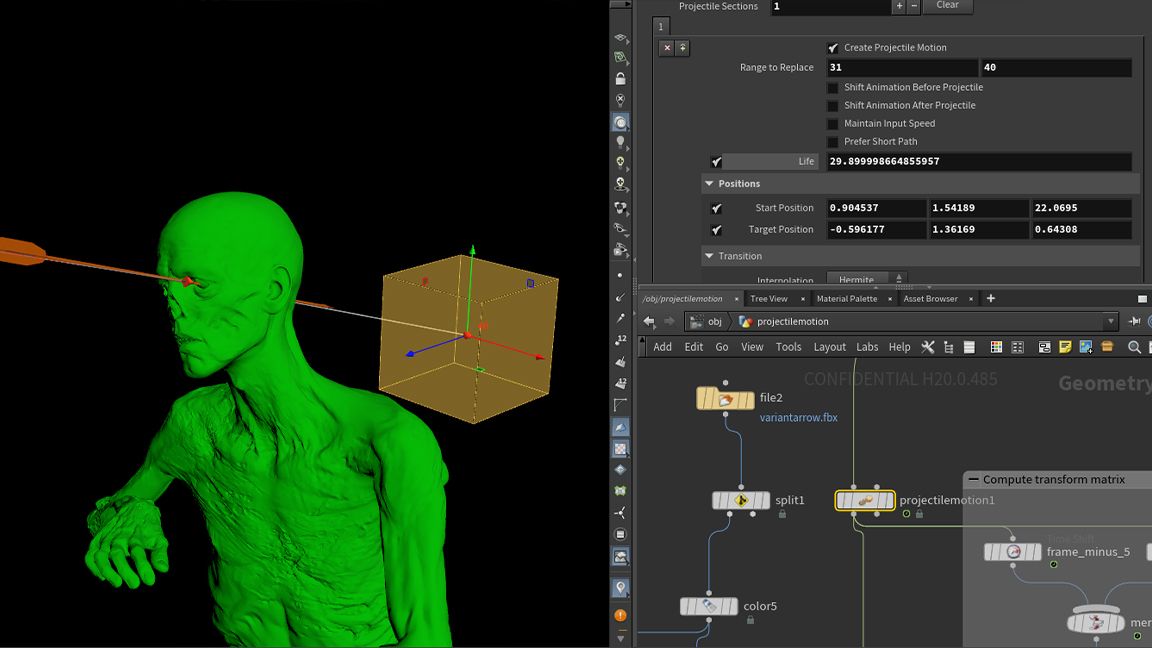
Task: Click the back navigation arrow above the network editor
Action: pos(648,321)
